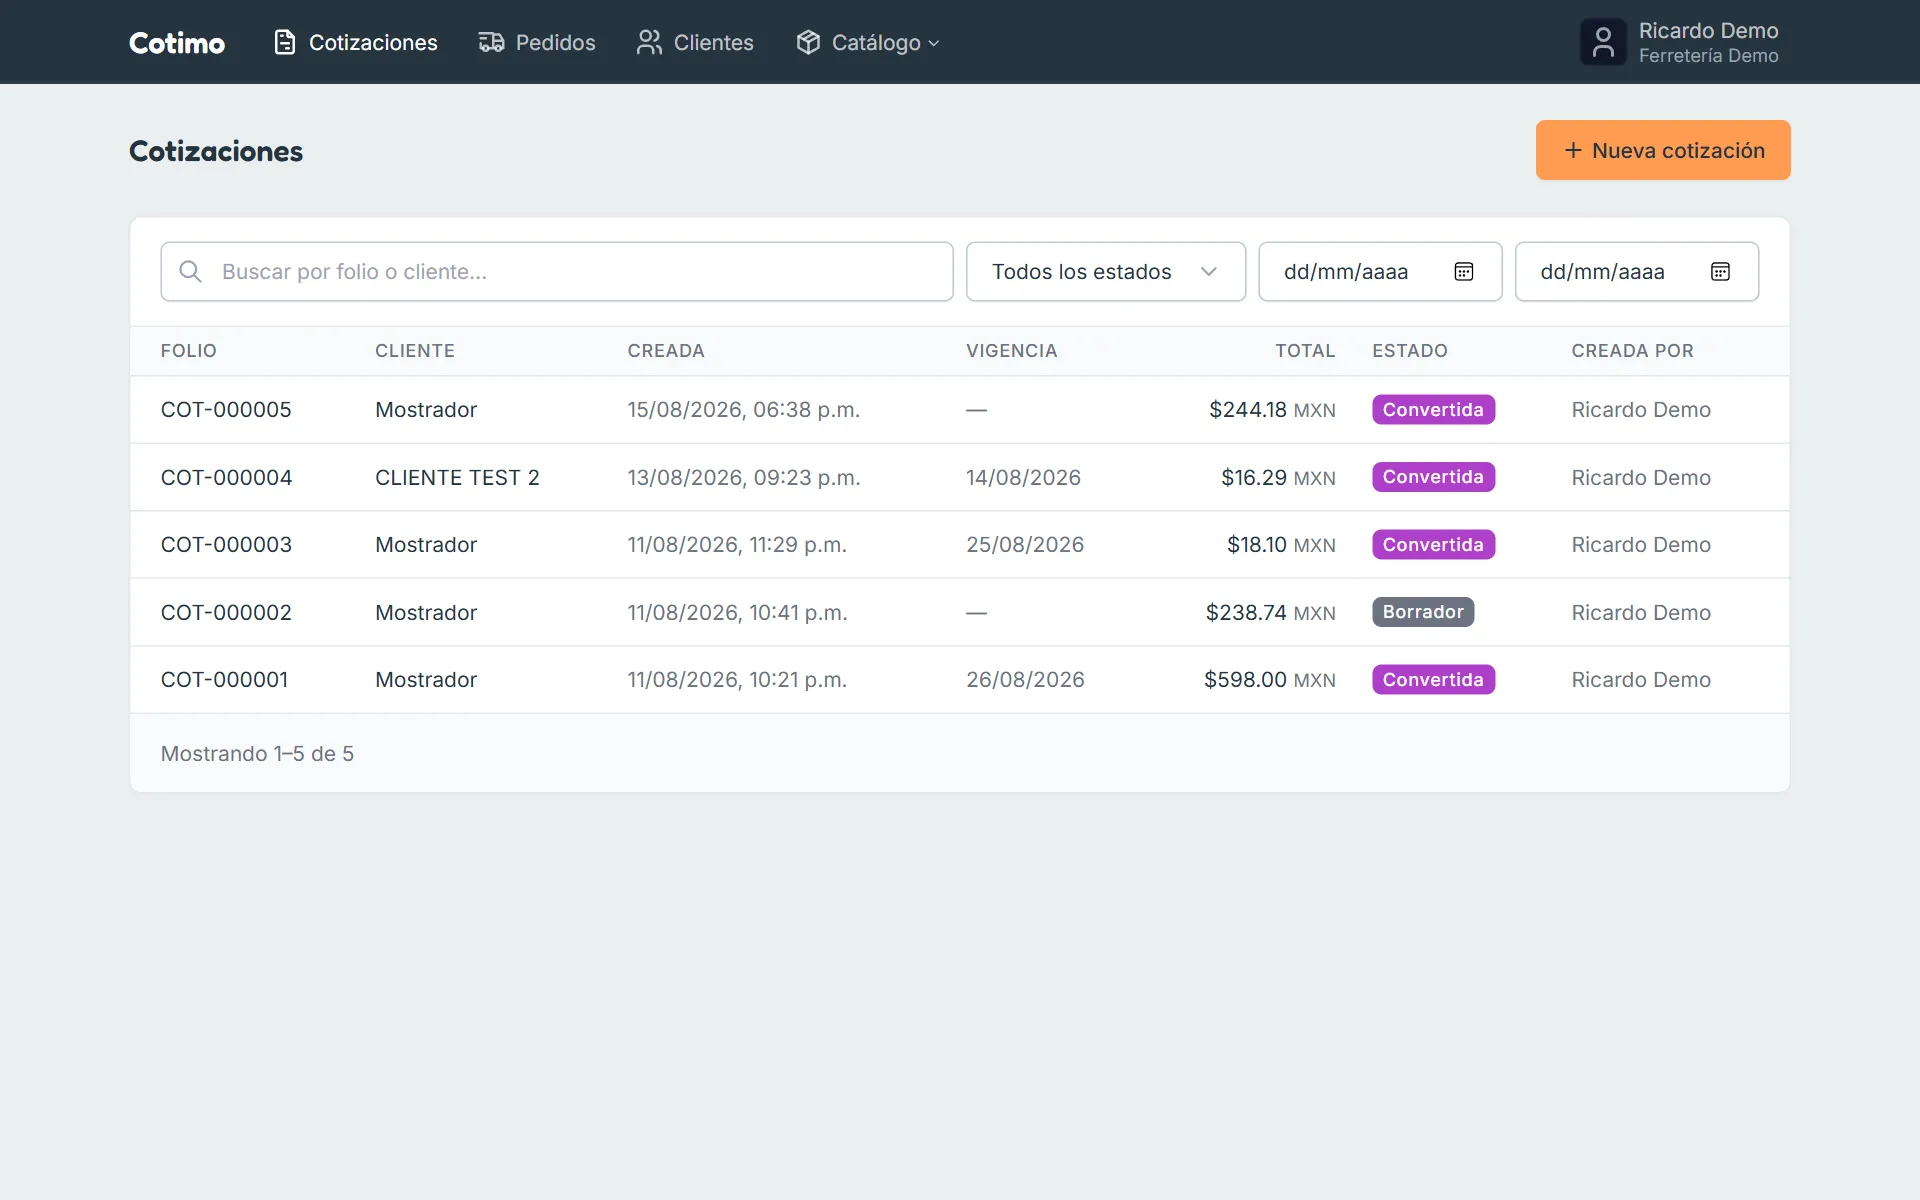Go to the Cotizaciones nav tab

pyautogui.click(x=356, y=42)
